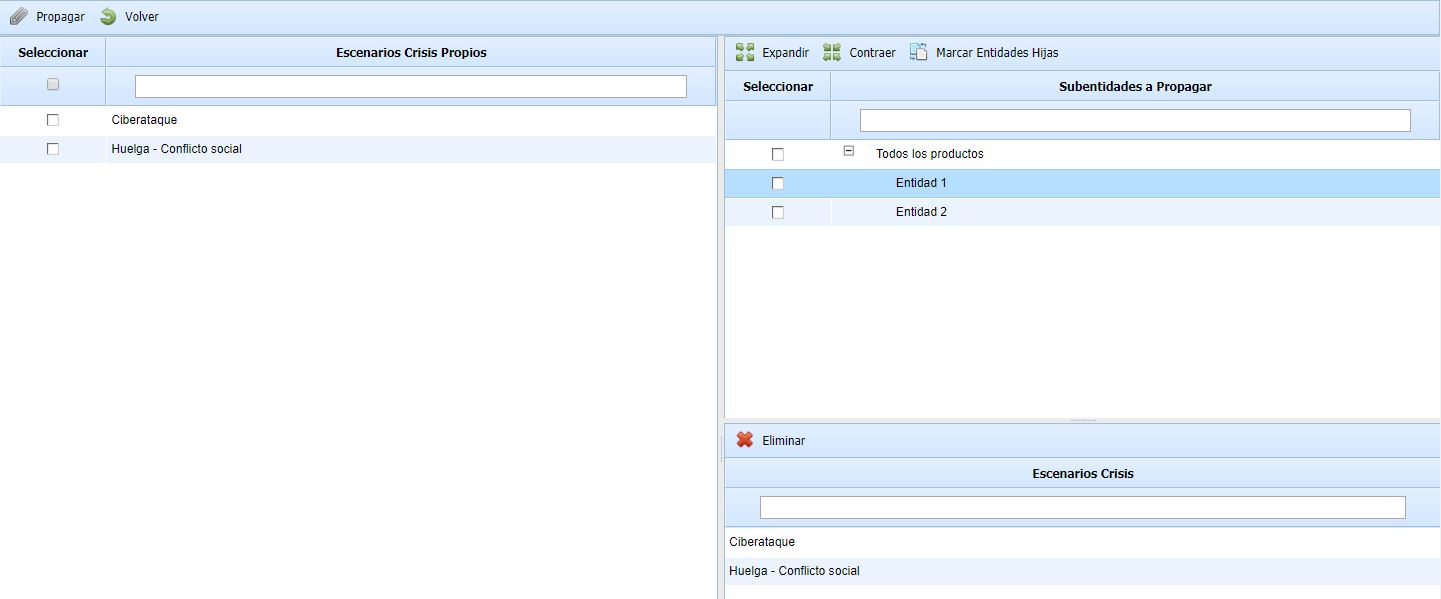Click the Subentidades a Propagar column header
The image size is (1441, 599).
(x=1135, y=87)
